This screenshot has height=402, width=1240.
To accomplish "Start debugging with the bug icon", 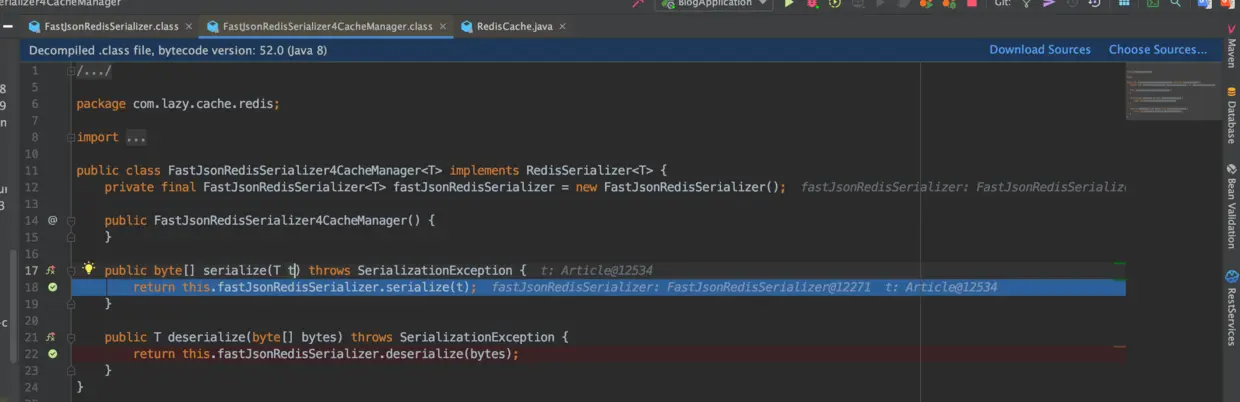I will [x=811, y=4].
